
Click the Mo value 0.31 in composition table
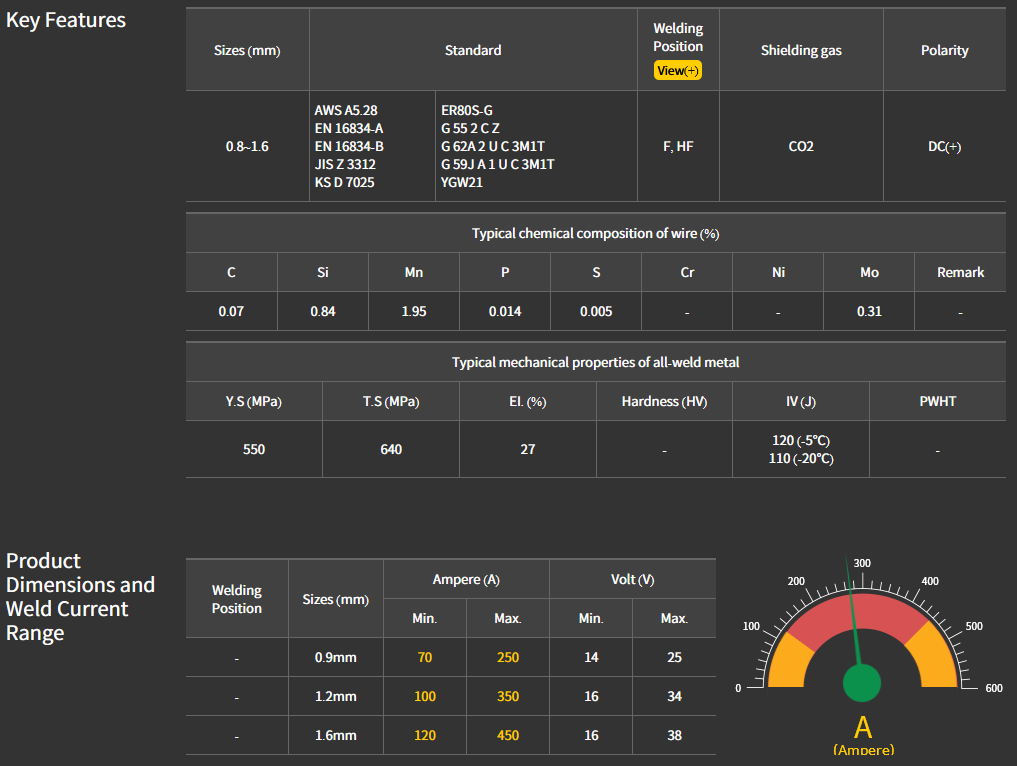pos(869,311)
